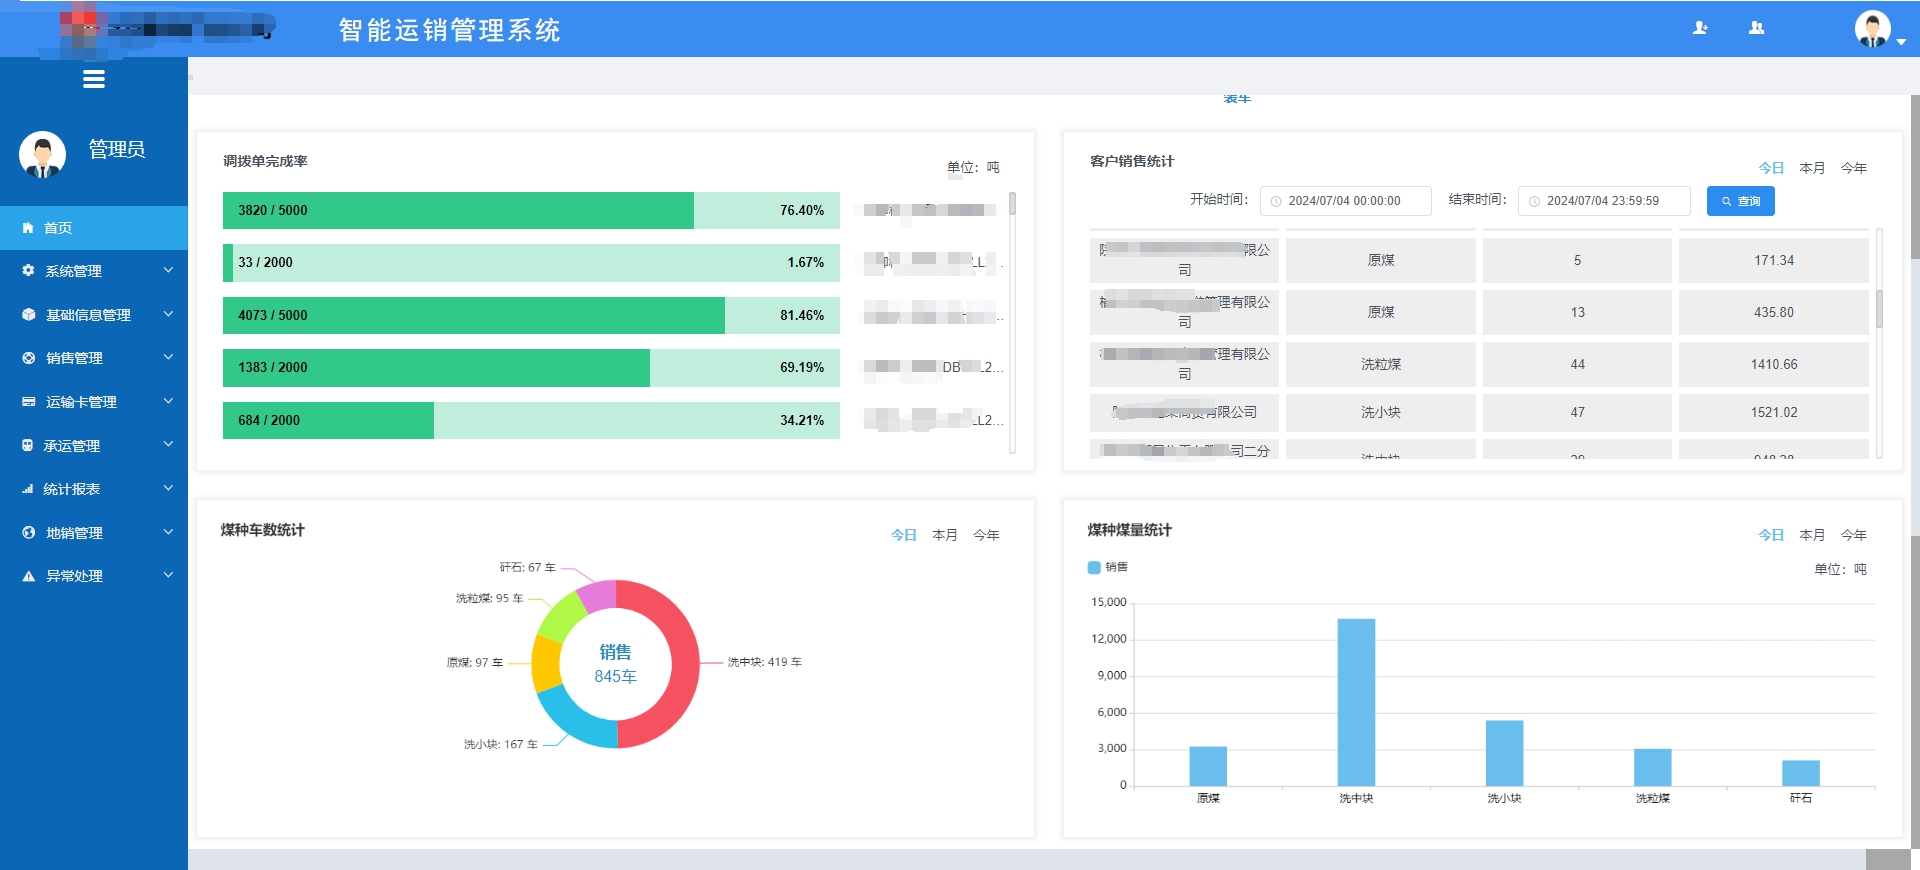
Task: Click the 统计报表 bar chart icon
Action: tap(28, 489)
